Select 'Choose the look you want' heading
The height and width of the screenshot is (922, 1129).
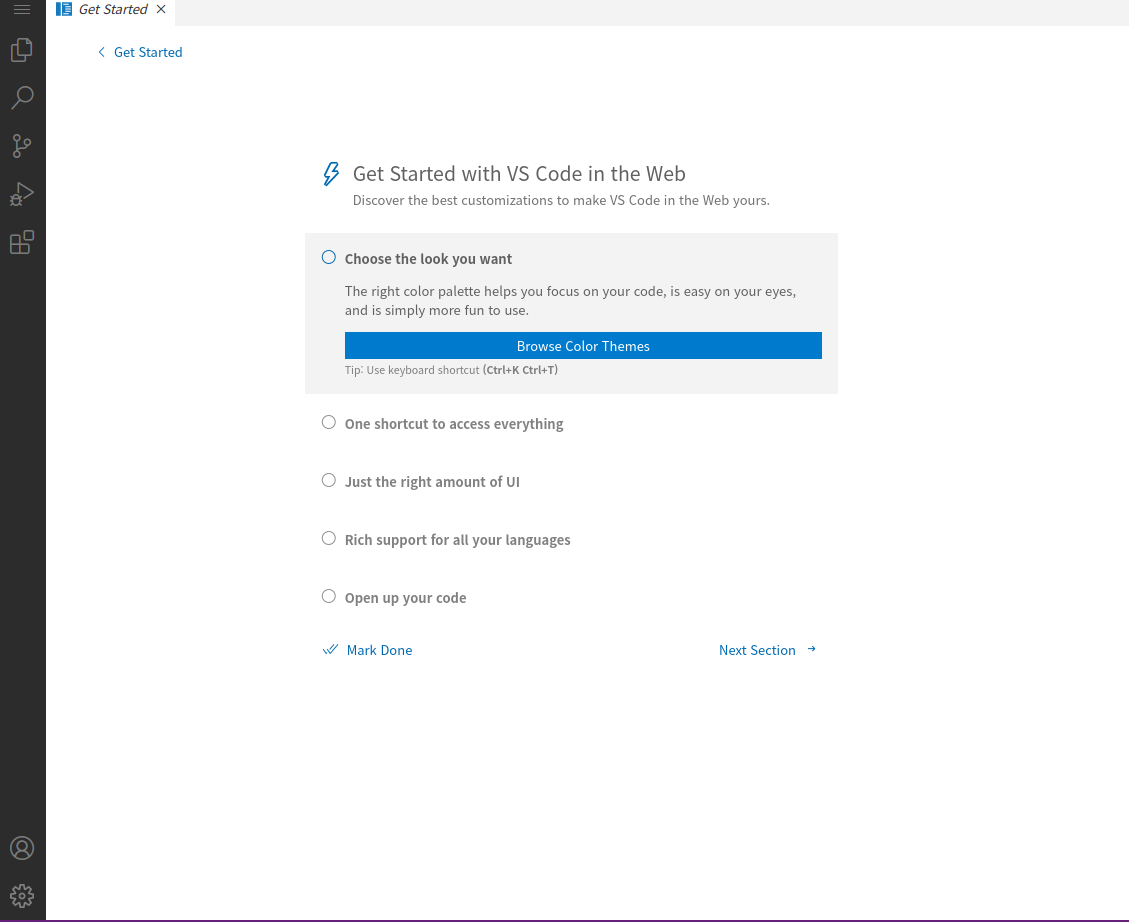coord(428,259)
